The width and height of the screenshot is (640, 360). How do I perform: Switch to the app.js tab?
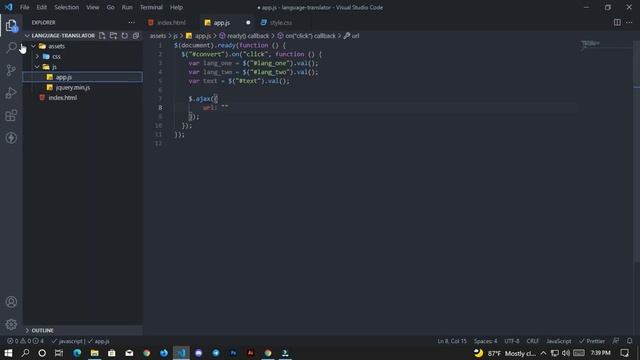(x=222, y=23)
